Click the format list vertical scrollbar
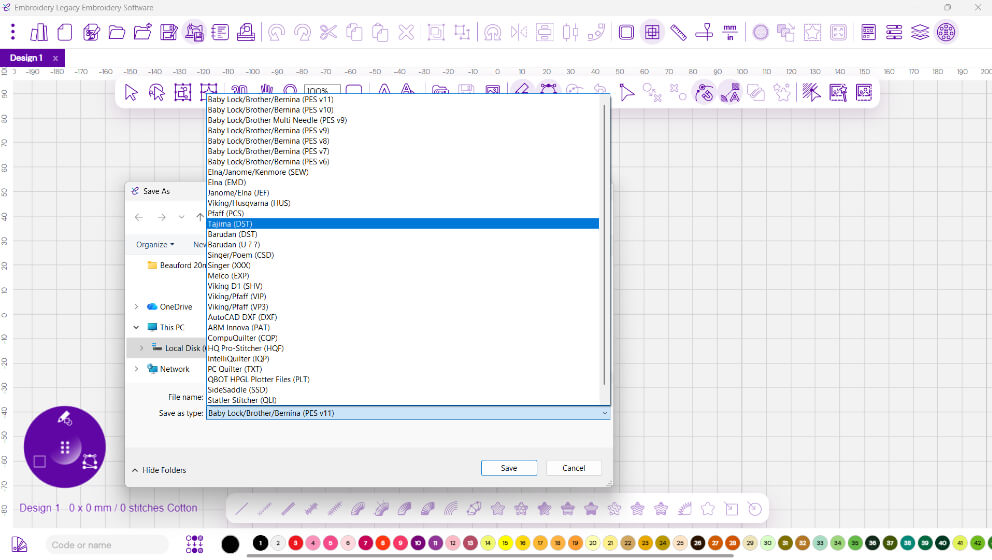The width and height of the screenshot is (992, 560). point(605,243)
